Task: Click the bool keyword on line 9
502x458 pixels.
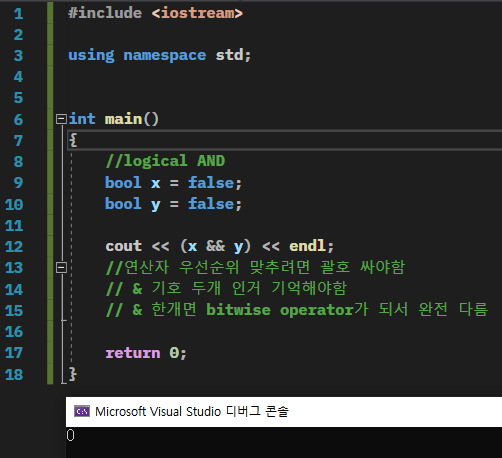Action: click(x=123, y=183)
